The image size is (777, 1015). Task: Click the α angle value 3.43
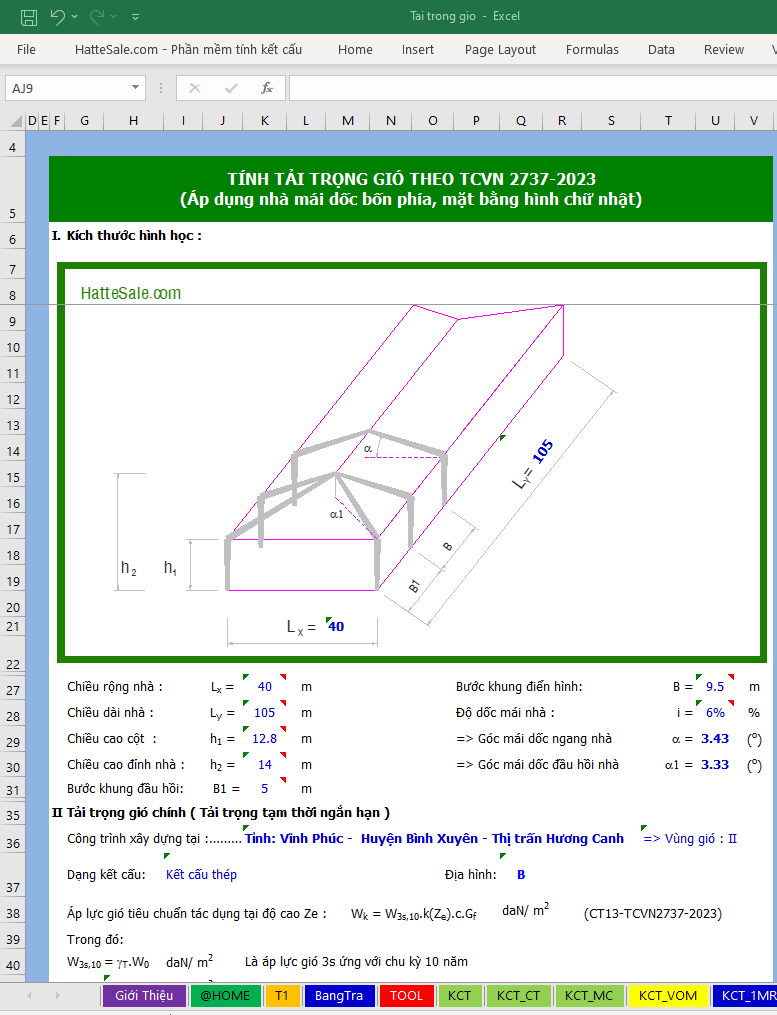click(x=715, y=739)
